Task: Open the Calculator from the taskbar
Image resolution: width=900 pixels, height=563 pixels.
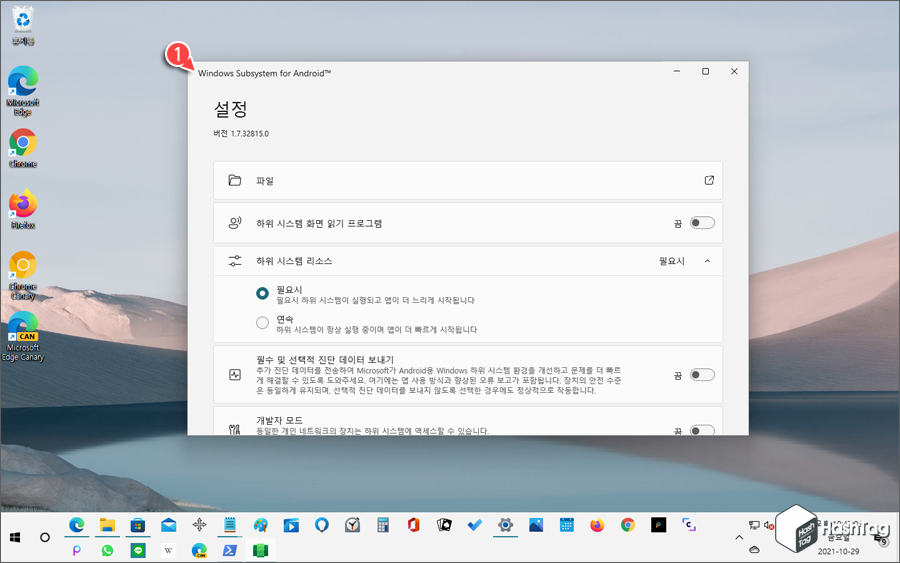Action: tap(383, 525)
